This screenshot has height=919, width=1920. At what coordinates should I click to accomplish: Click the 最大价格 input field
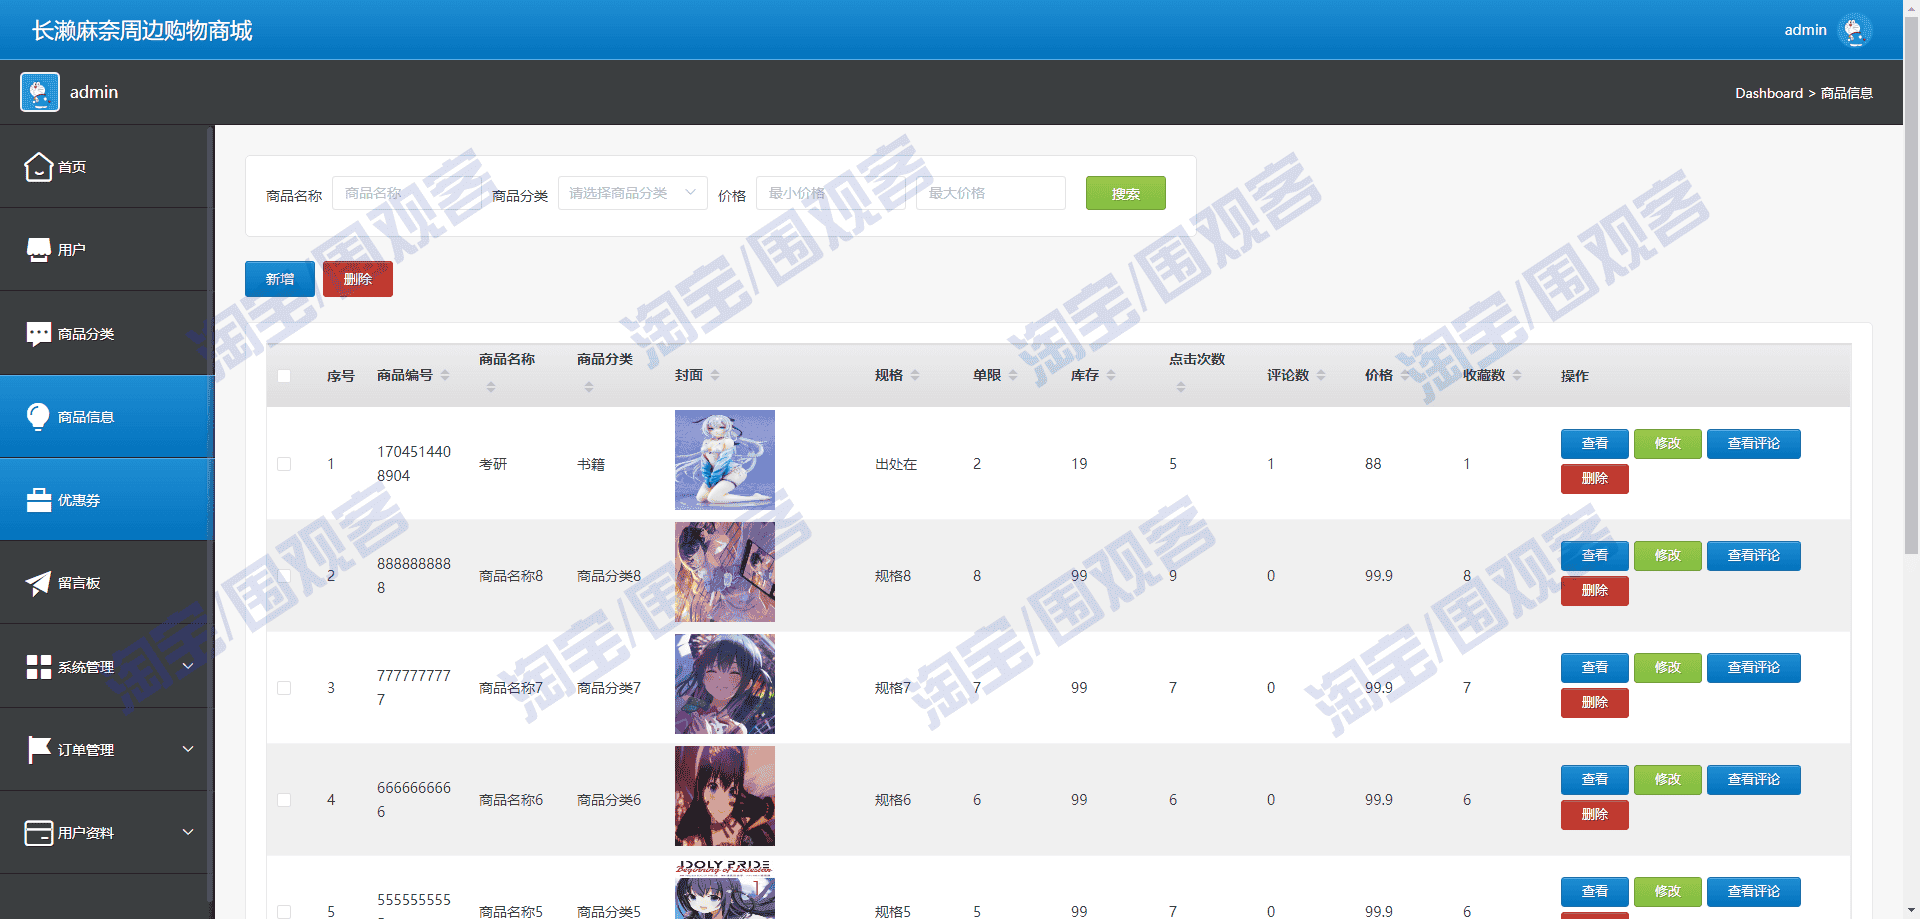pyautogui.click(x=991, y=193)
